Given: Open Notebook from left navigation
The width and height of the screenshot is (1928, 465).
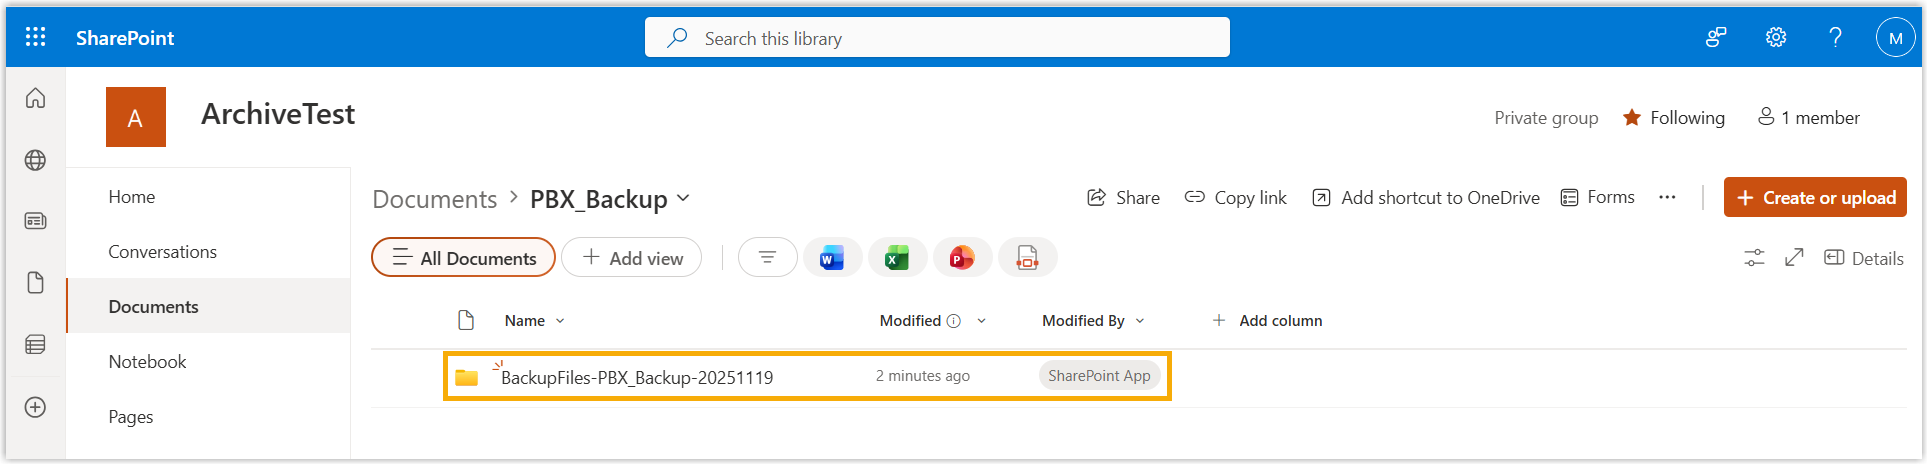Looking at the screenshot, I should tap(147, 362).
